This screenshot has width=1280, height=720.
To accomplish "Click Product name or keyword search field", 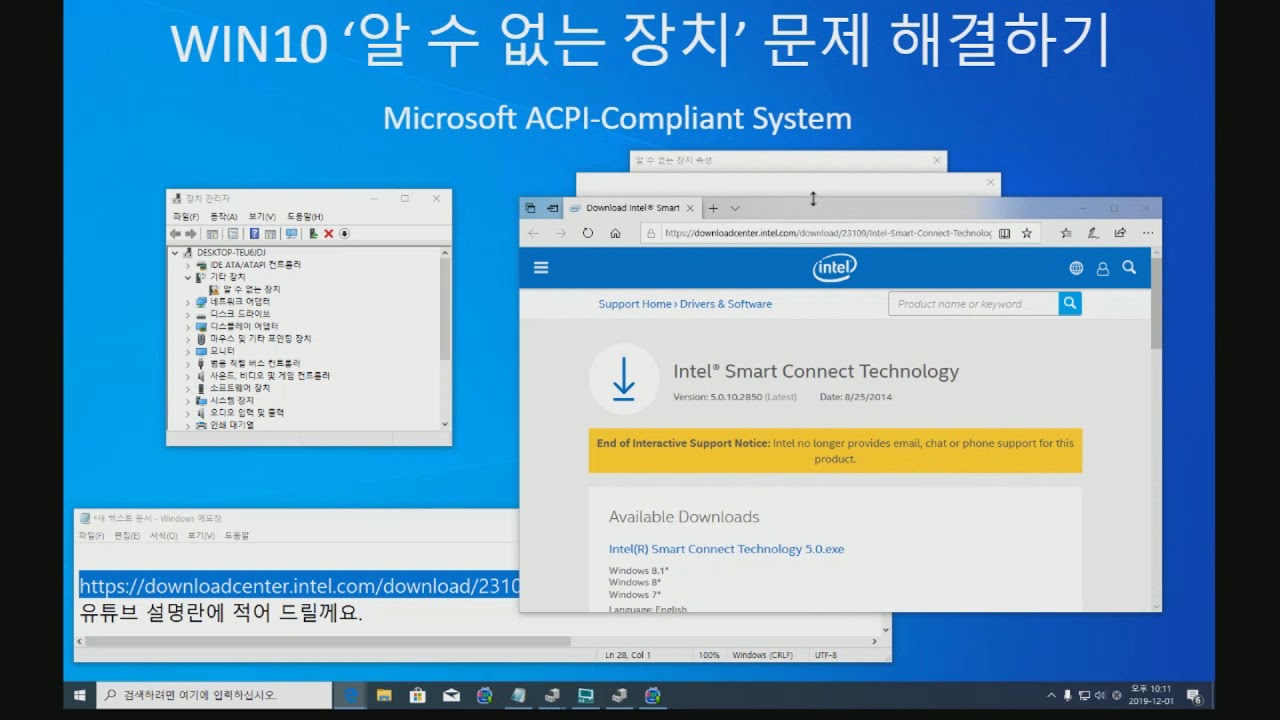I will (x=973, y=303).
